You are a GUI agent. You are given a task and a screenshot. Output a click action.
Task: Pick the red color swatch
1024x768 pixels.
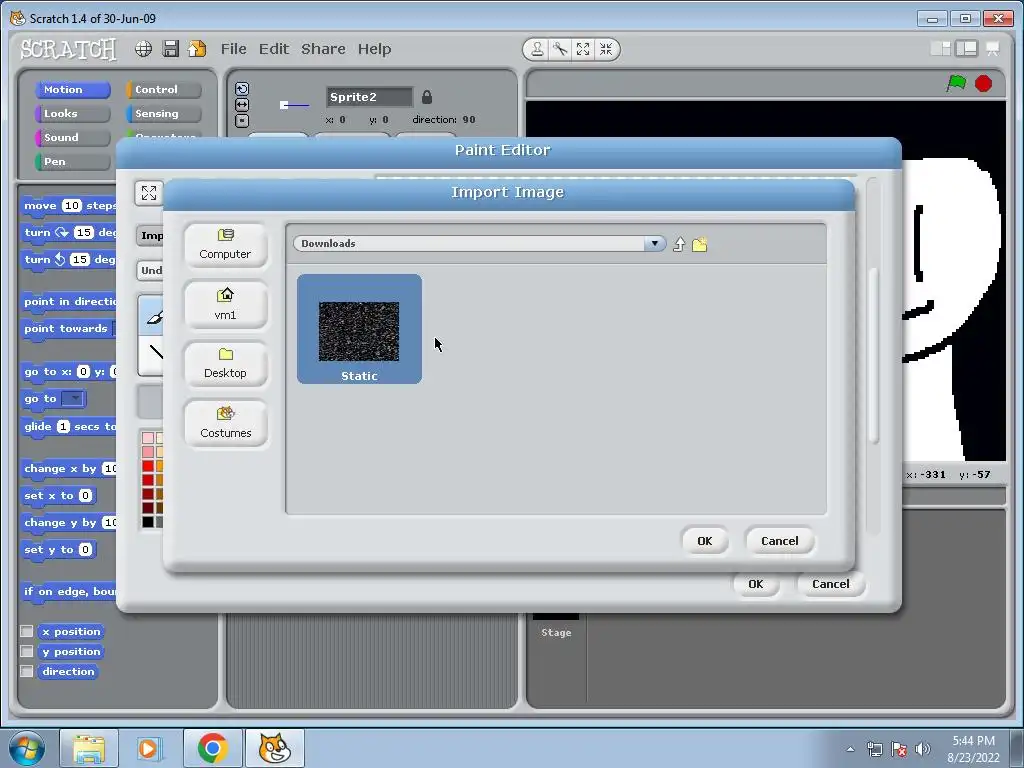point(148,466)
